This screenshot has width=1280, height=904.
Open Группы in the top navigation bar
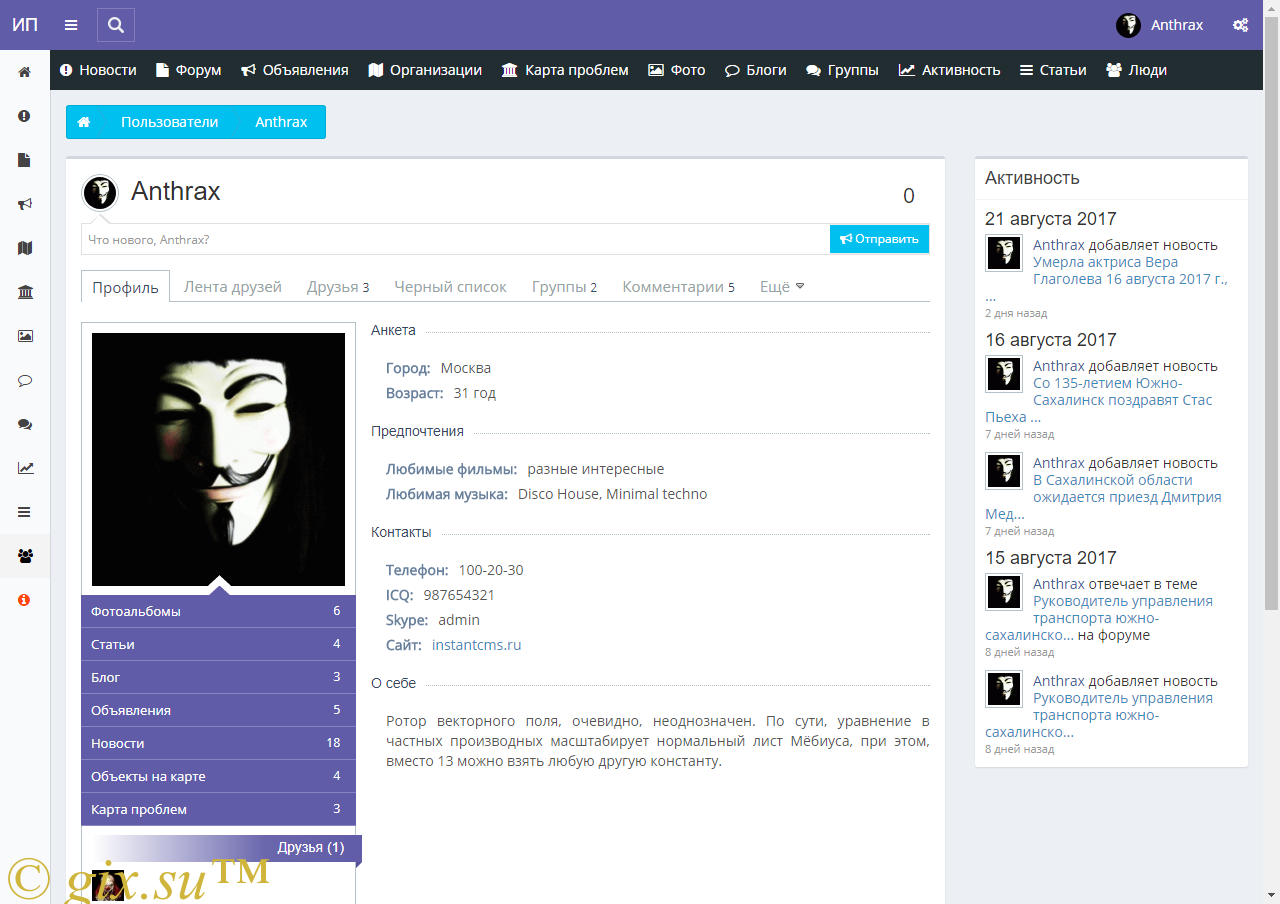843,70
